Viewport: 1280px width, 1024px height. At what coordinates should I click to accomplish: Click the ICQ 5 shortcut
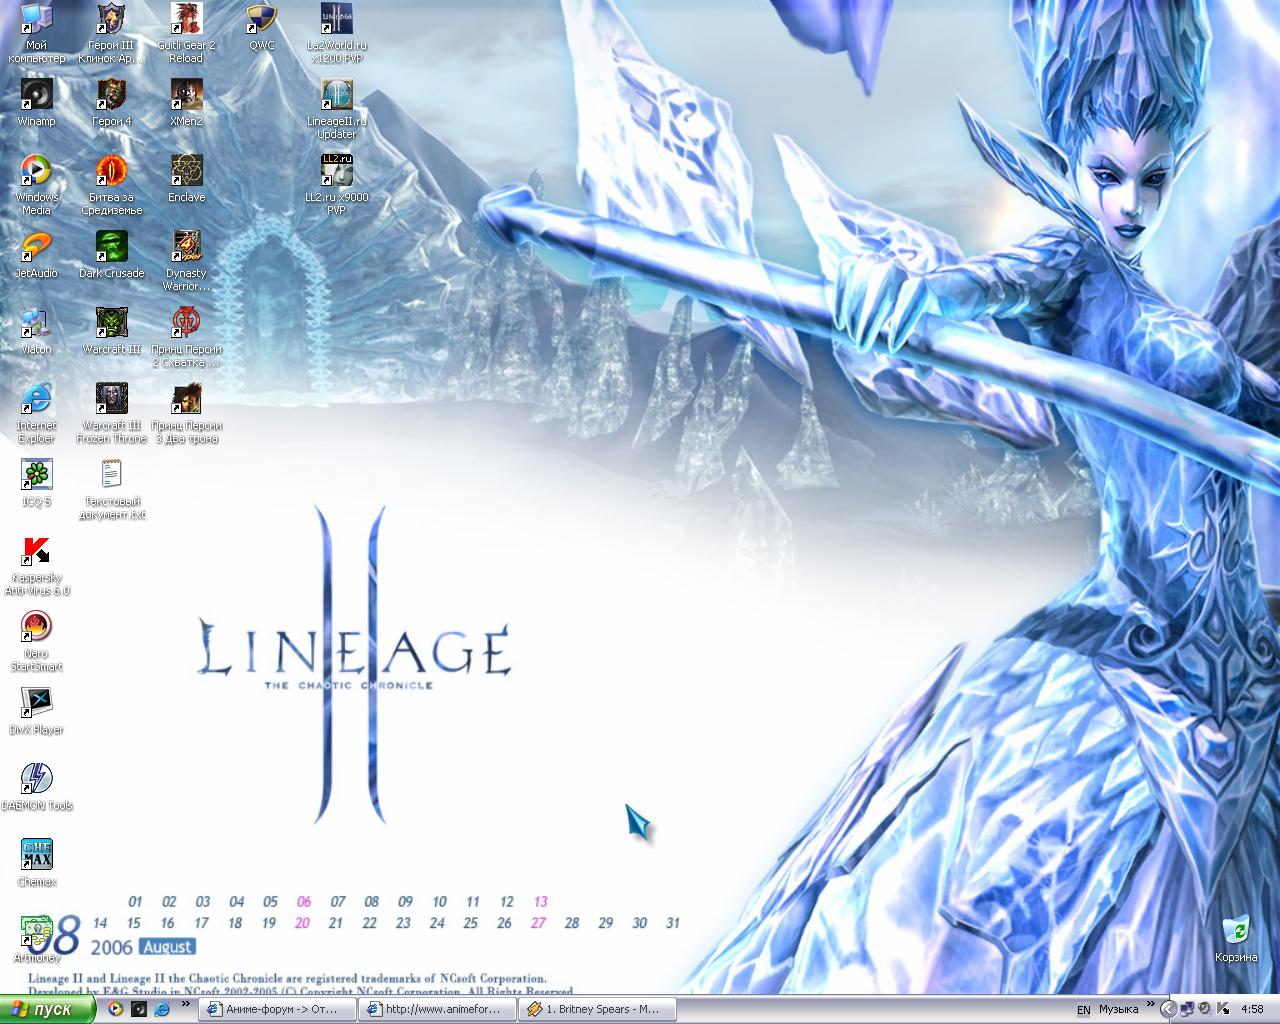37,475
